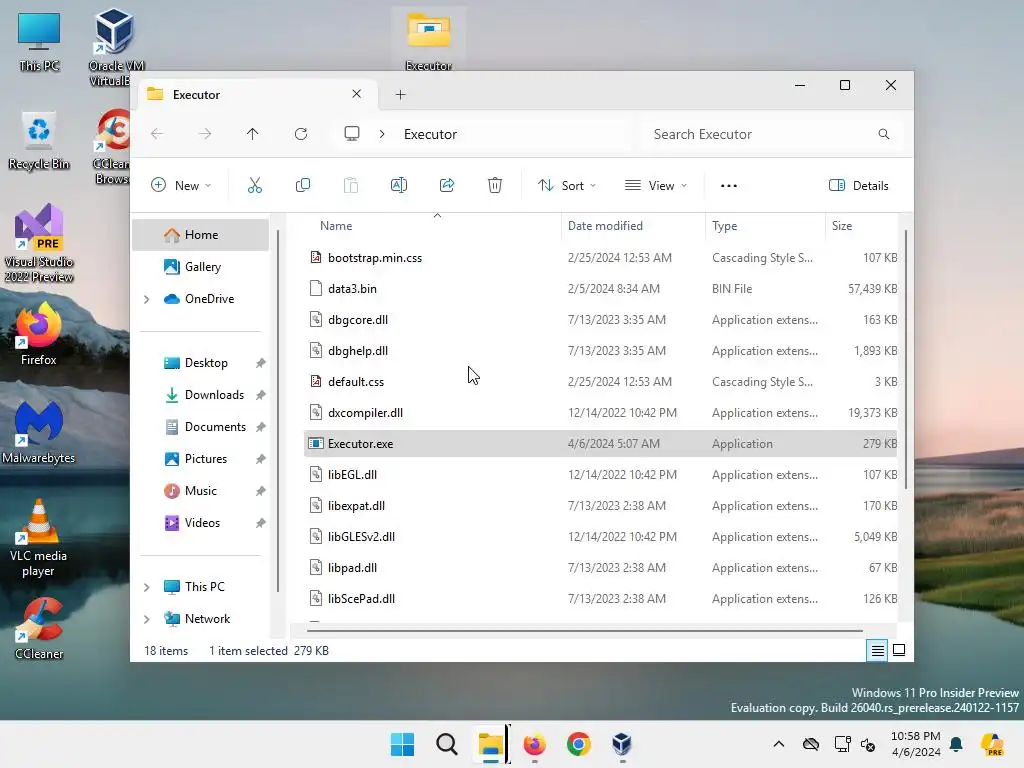The width and height of the screenshot is (1024, 768).
Task: Click the Paste clipboard icon
Action: click(x=351, y=185)
